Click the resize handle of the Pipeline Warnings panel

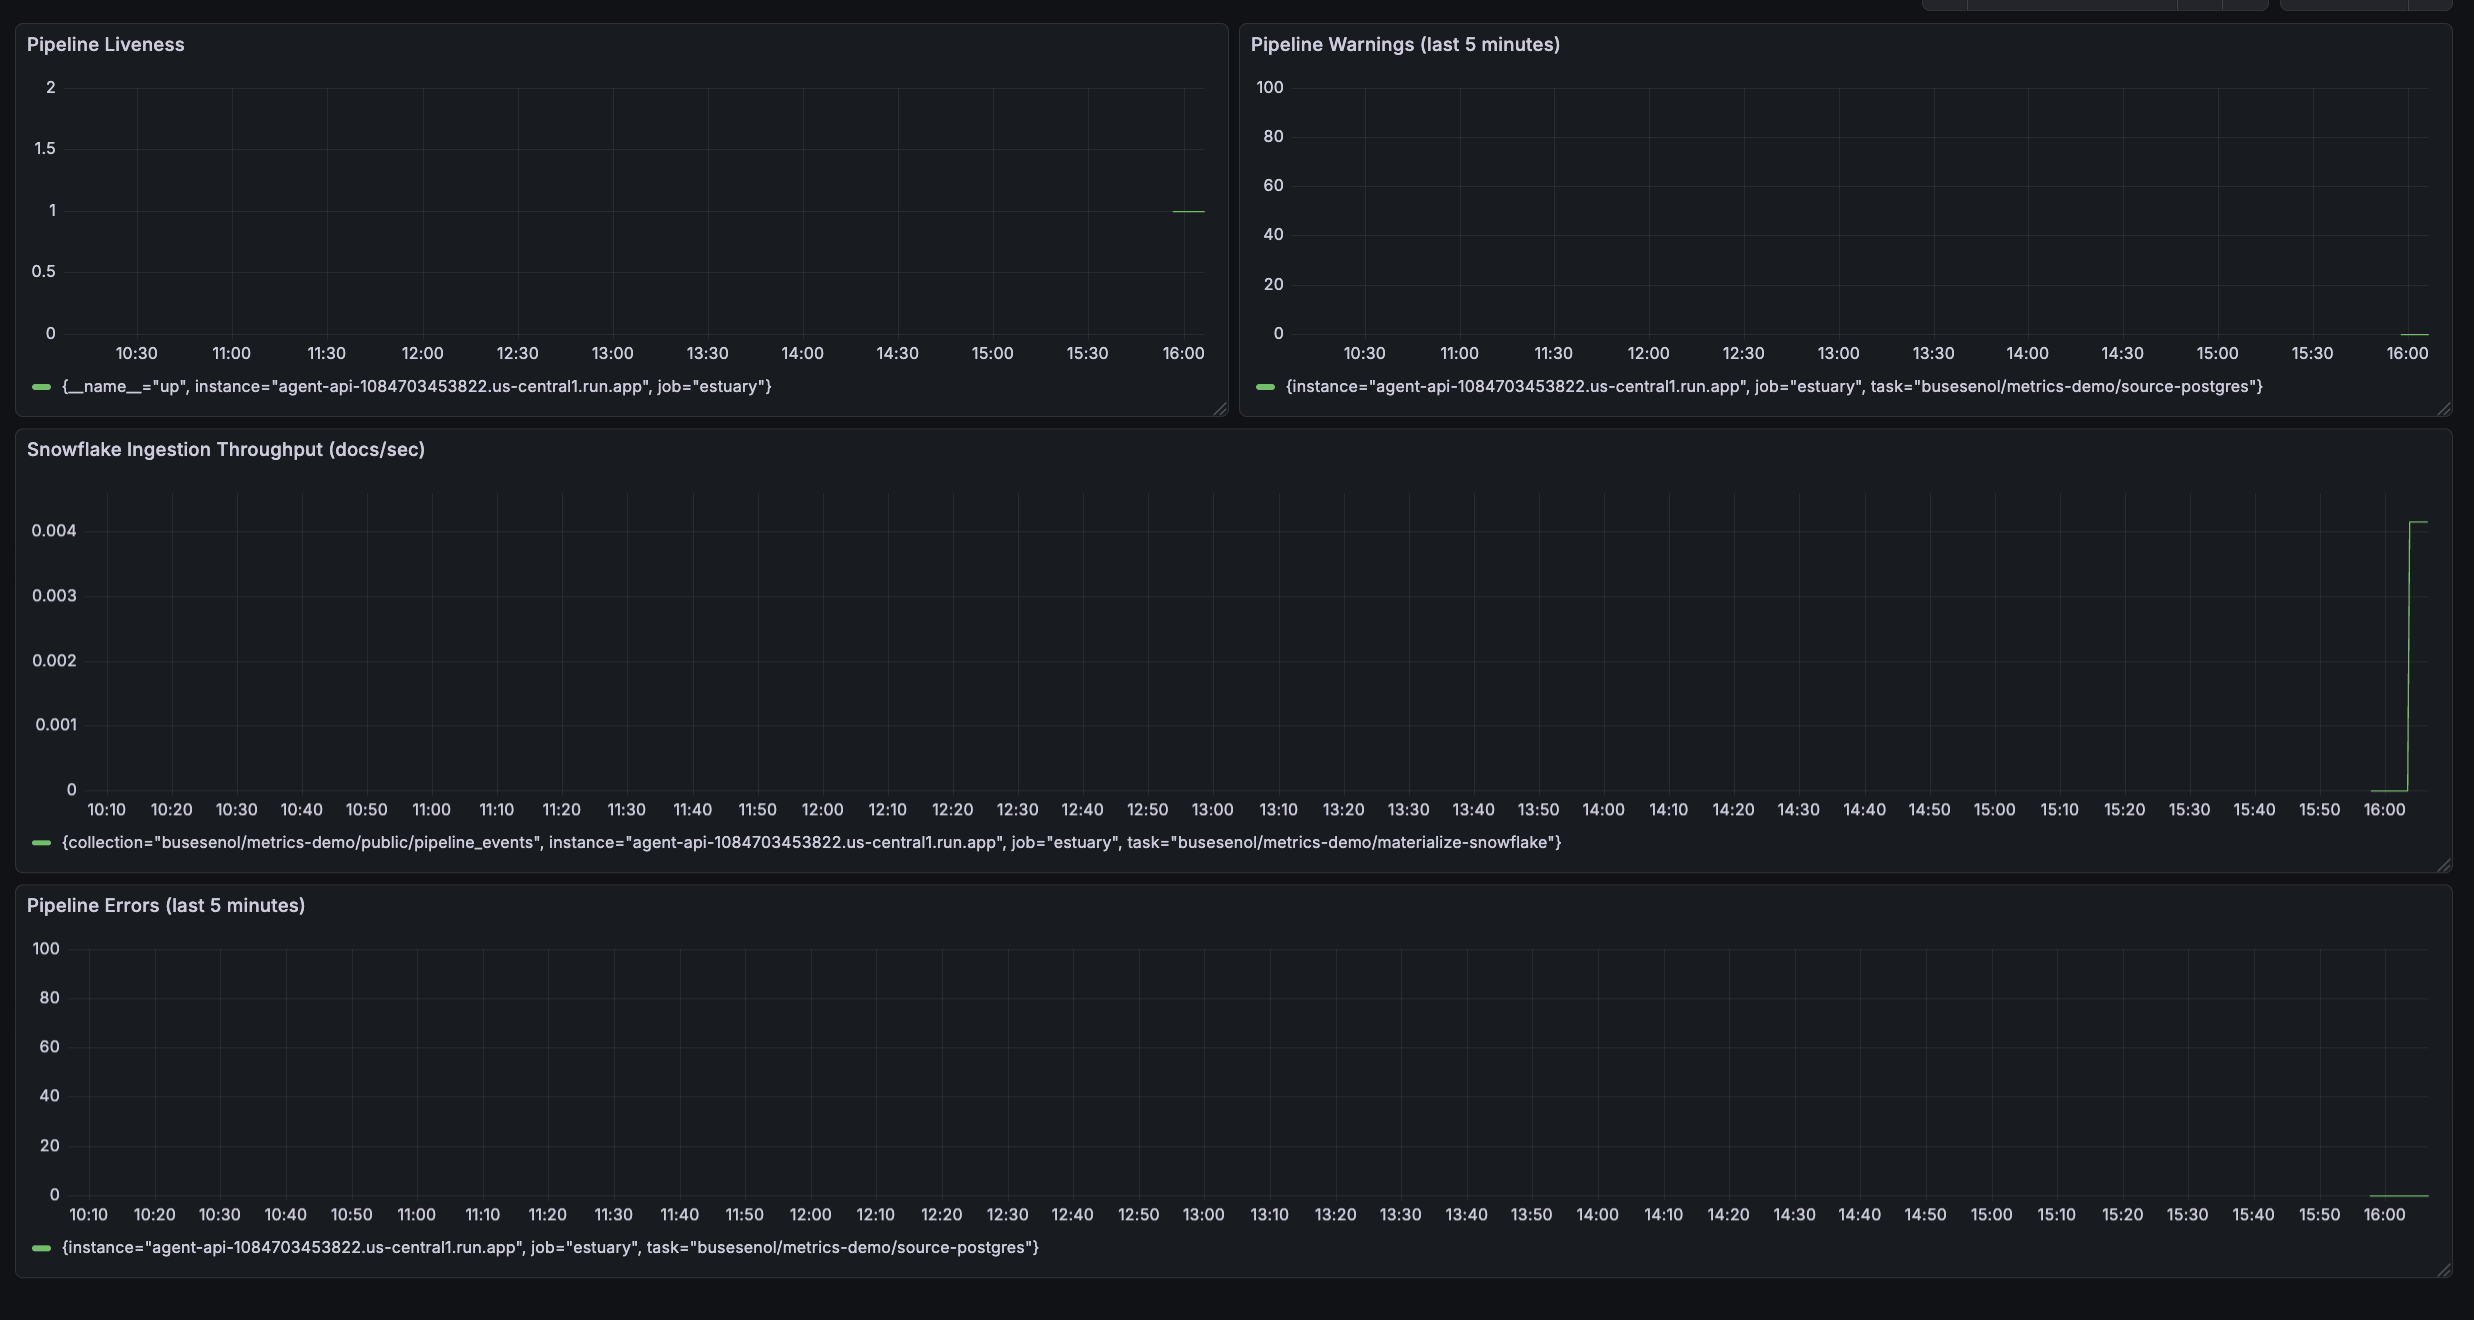tap(2445, 409)
